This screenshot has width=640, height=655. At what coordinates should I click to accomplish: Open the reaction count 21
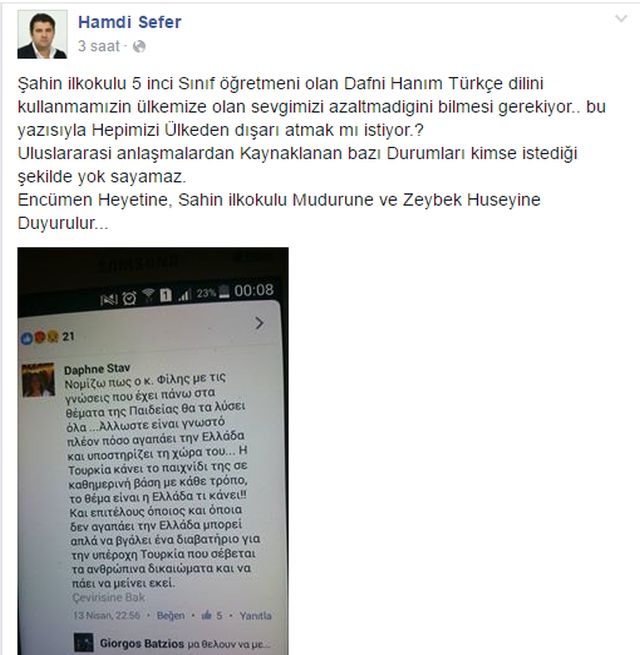click(x=69, y=336)
